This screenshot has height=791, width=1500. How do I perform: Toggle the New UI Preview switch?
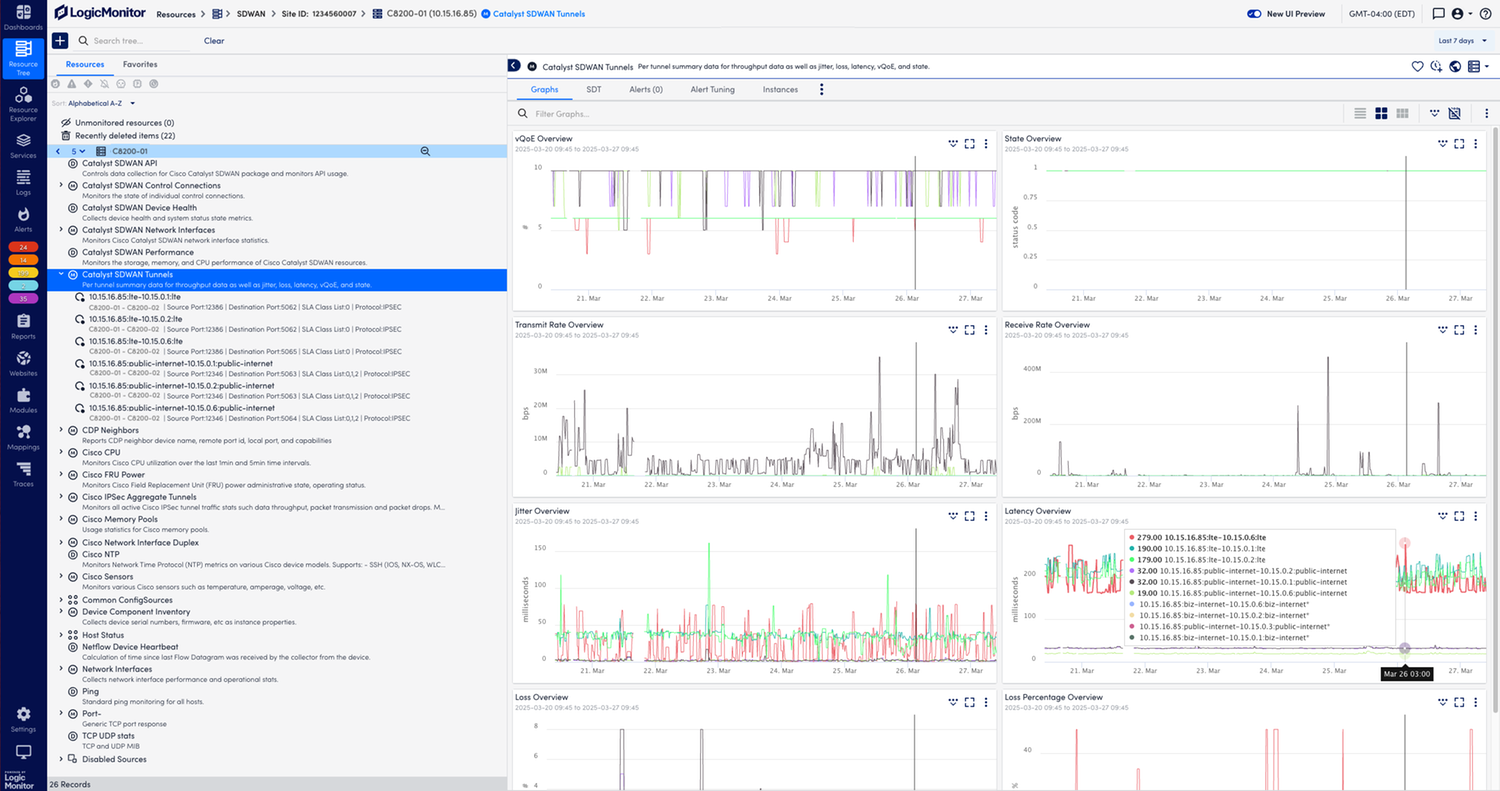tap(1254, 14)
